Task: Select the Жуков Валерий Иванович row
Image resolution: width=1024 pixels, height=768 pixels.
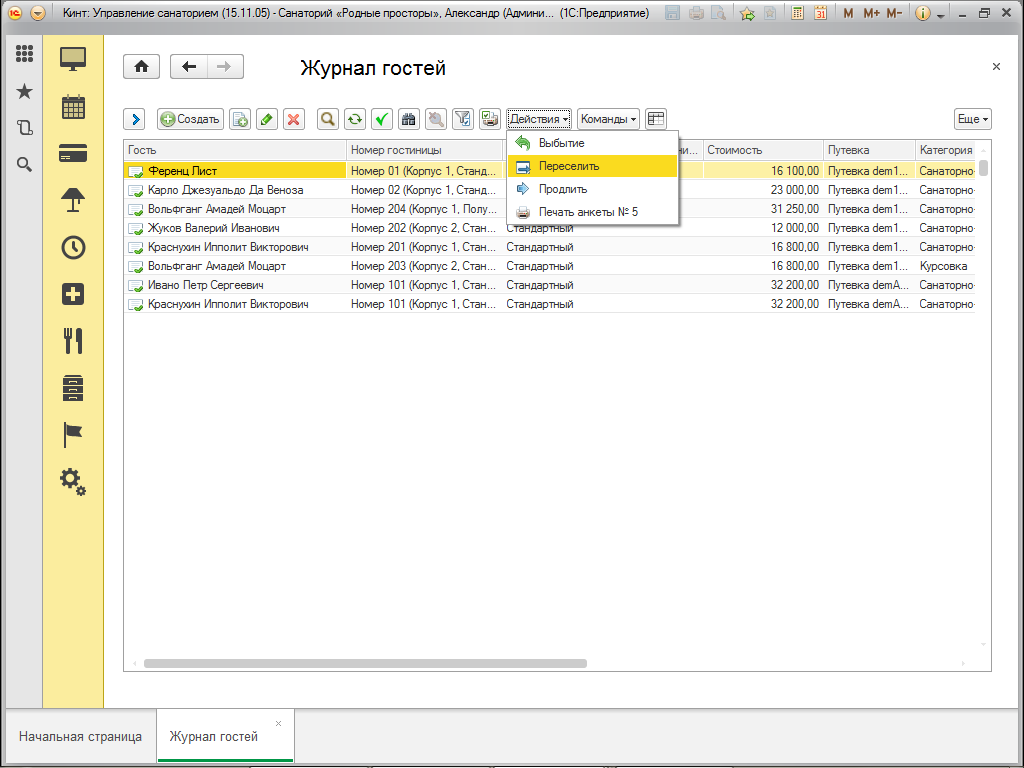Action: (x=214, y=228)
